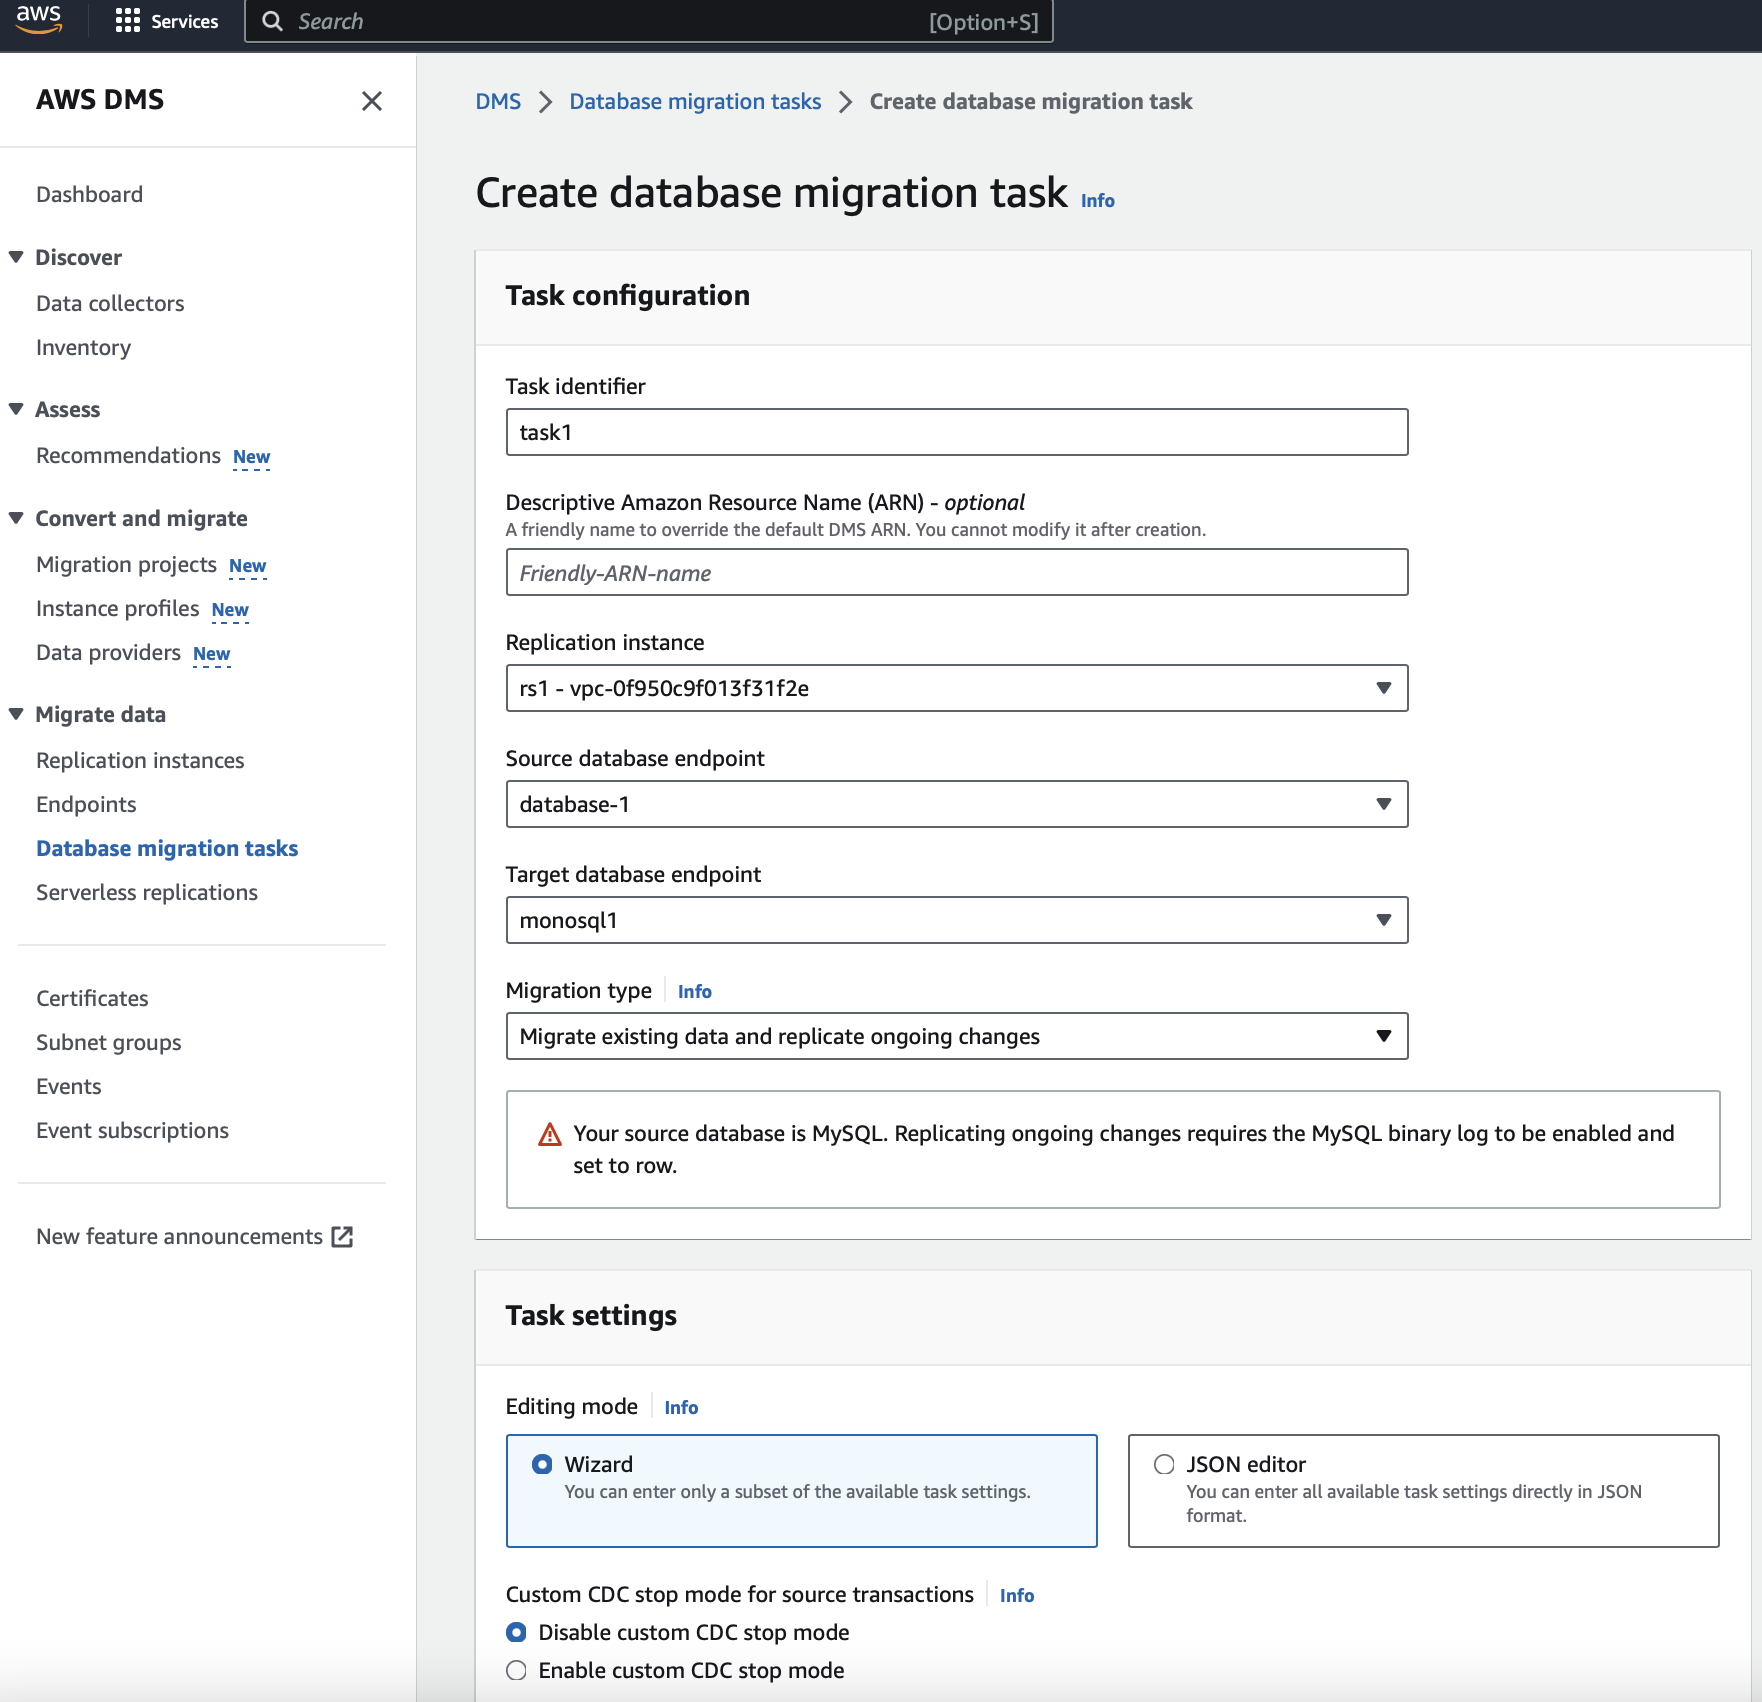The height and width of the screenshot is (1702, 1762).
Task: Collapse the Convert and migrate section
Action: click(16, 518)
